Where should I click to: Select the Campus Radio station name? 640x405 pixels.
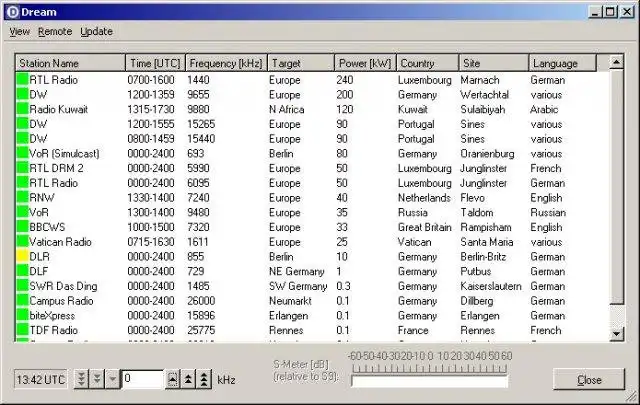coord(61,300)
